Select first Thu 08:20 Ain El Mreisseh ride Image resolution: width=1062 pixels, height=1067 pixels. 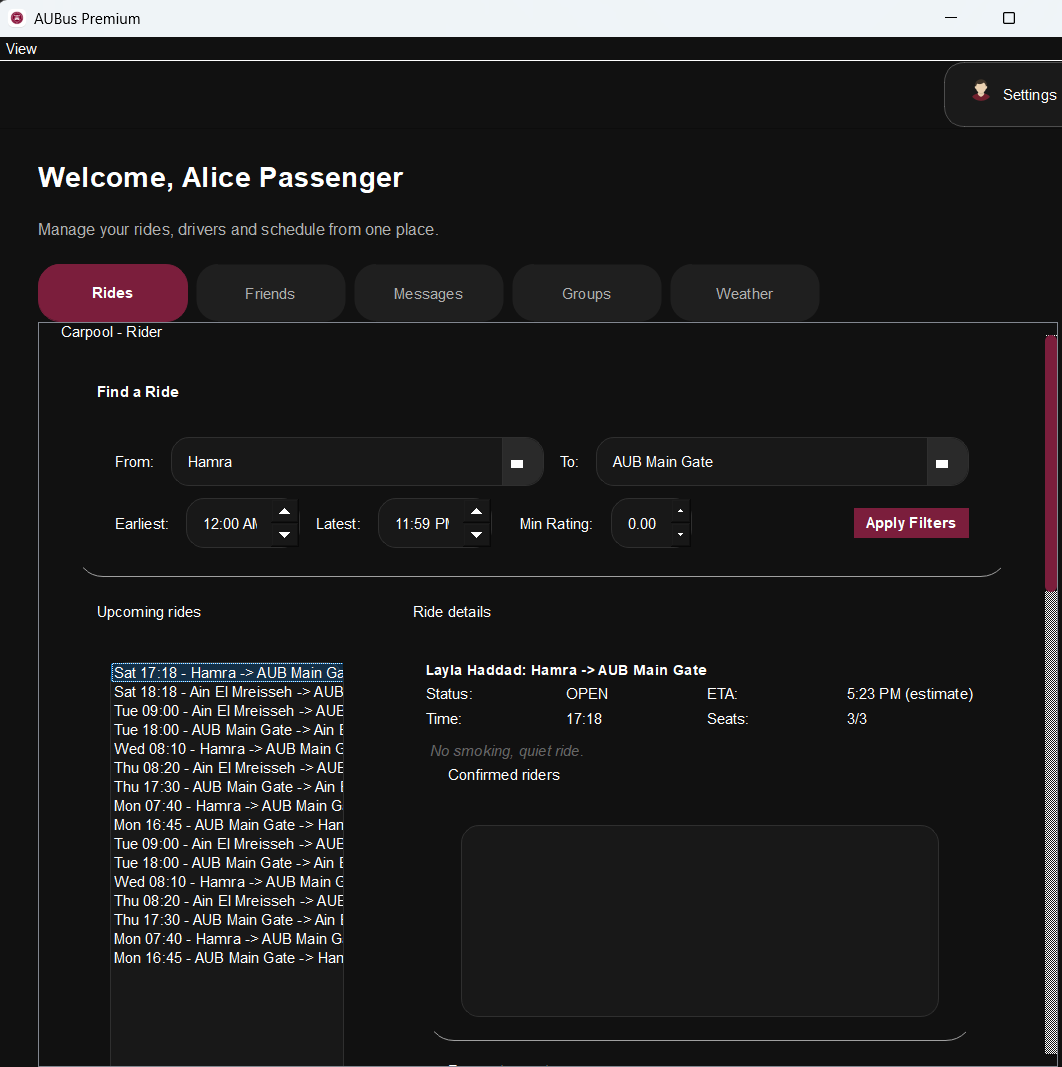click(x=227, y=768)
